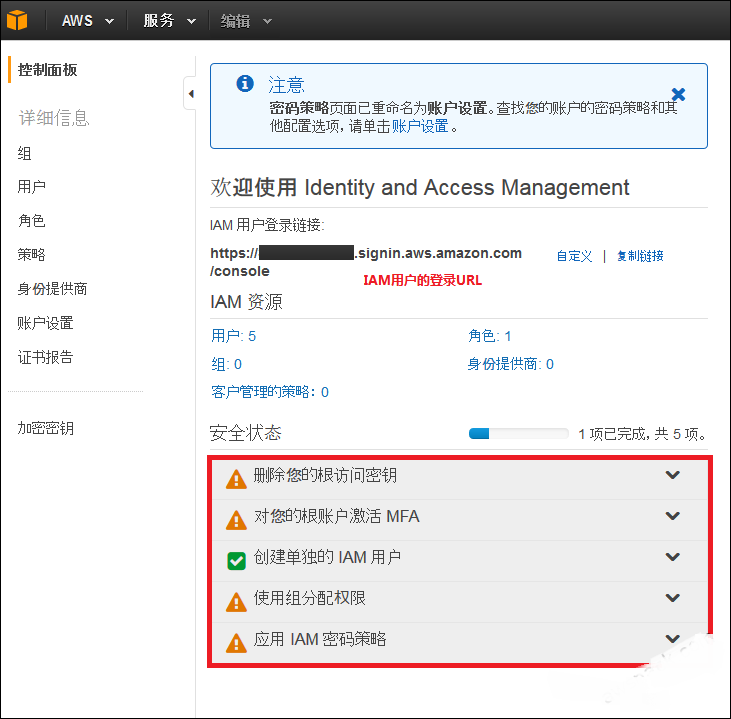Select 控制面板 in the sidebar
Screen dimensions: 731x719
[x=48, y=70]
